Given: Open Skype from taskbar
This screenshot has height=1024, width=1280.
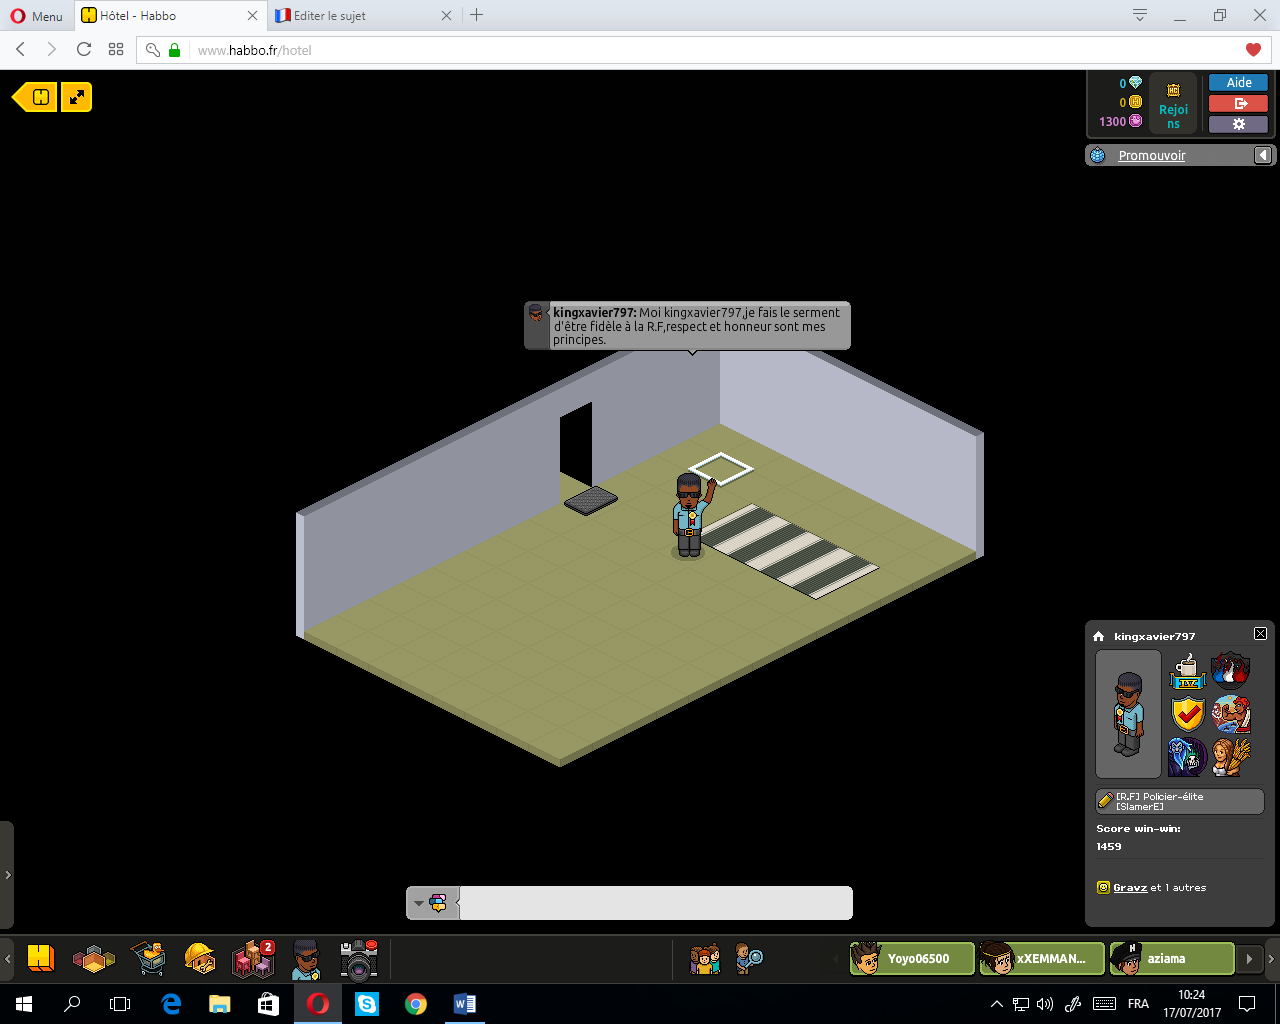Looking at the screenshot, I should coord(367,1004).
